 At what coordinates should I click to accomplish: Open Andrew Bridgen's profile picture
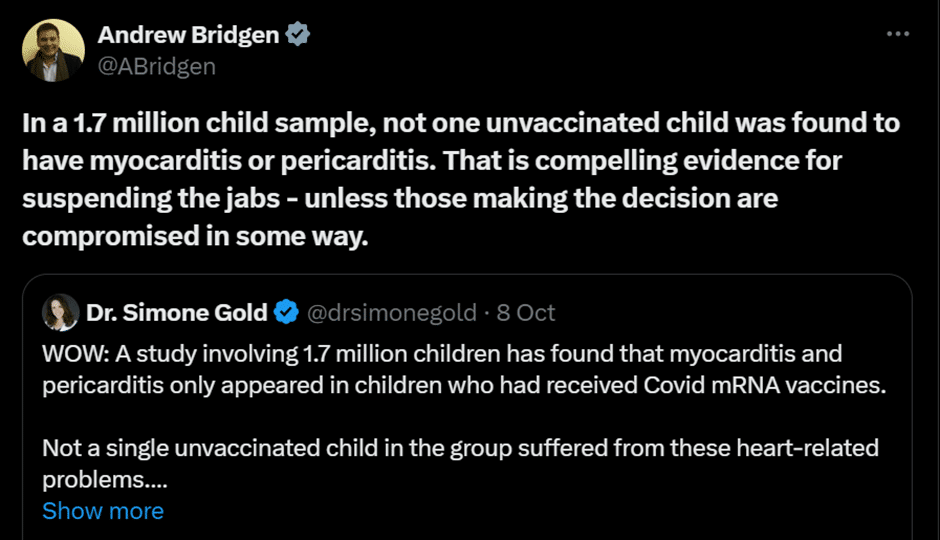[x=53, y=50]
